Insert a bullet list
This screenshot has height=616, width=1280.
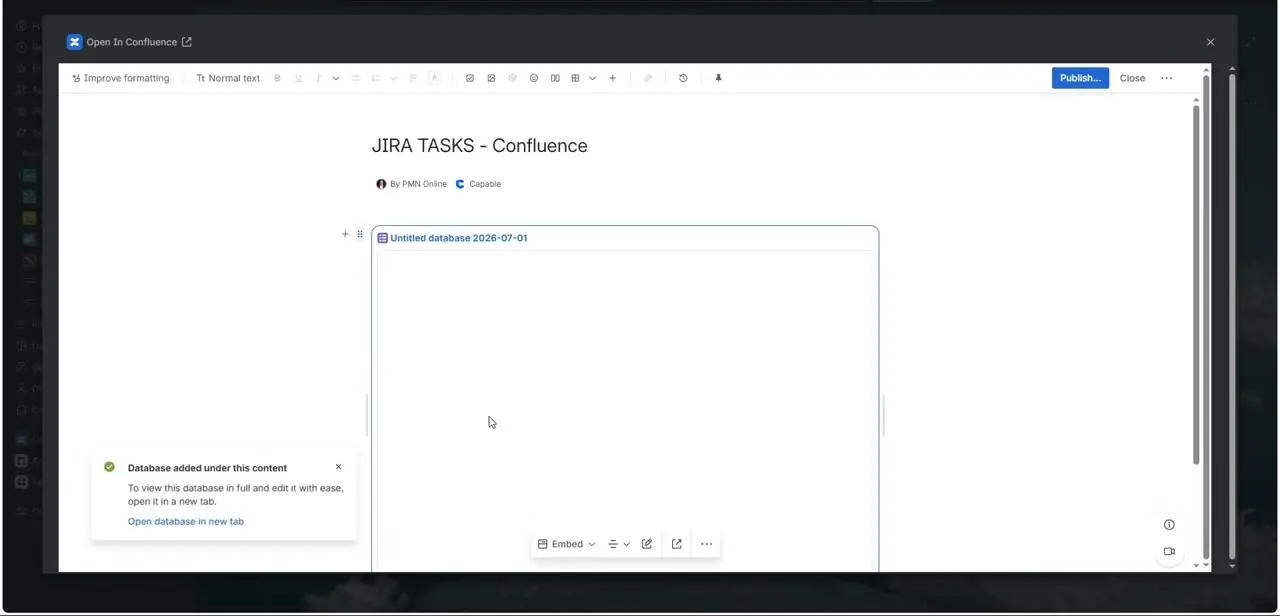click(355, 78)
